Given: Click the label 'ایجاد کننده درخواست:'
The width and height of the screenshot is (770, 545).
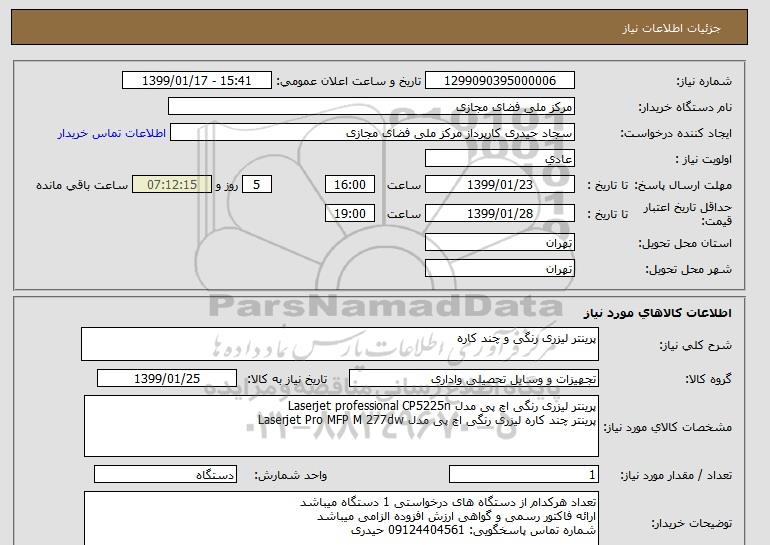Looking at the screenshot, I should click(x=676, y=133).
